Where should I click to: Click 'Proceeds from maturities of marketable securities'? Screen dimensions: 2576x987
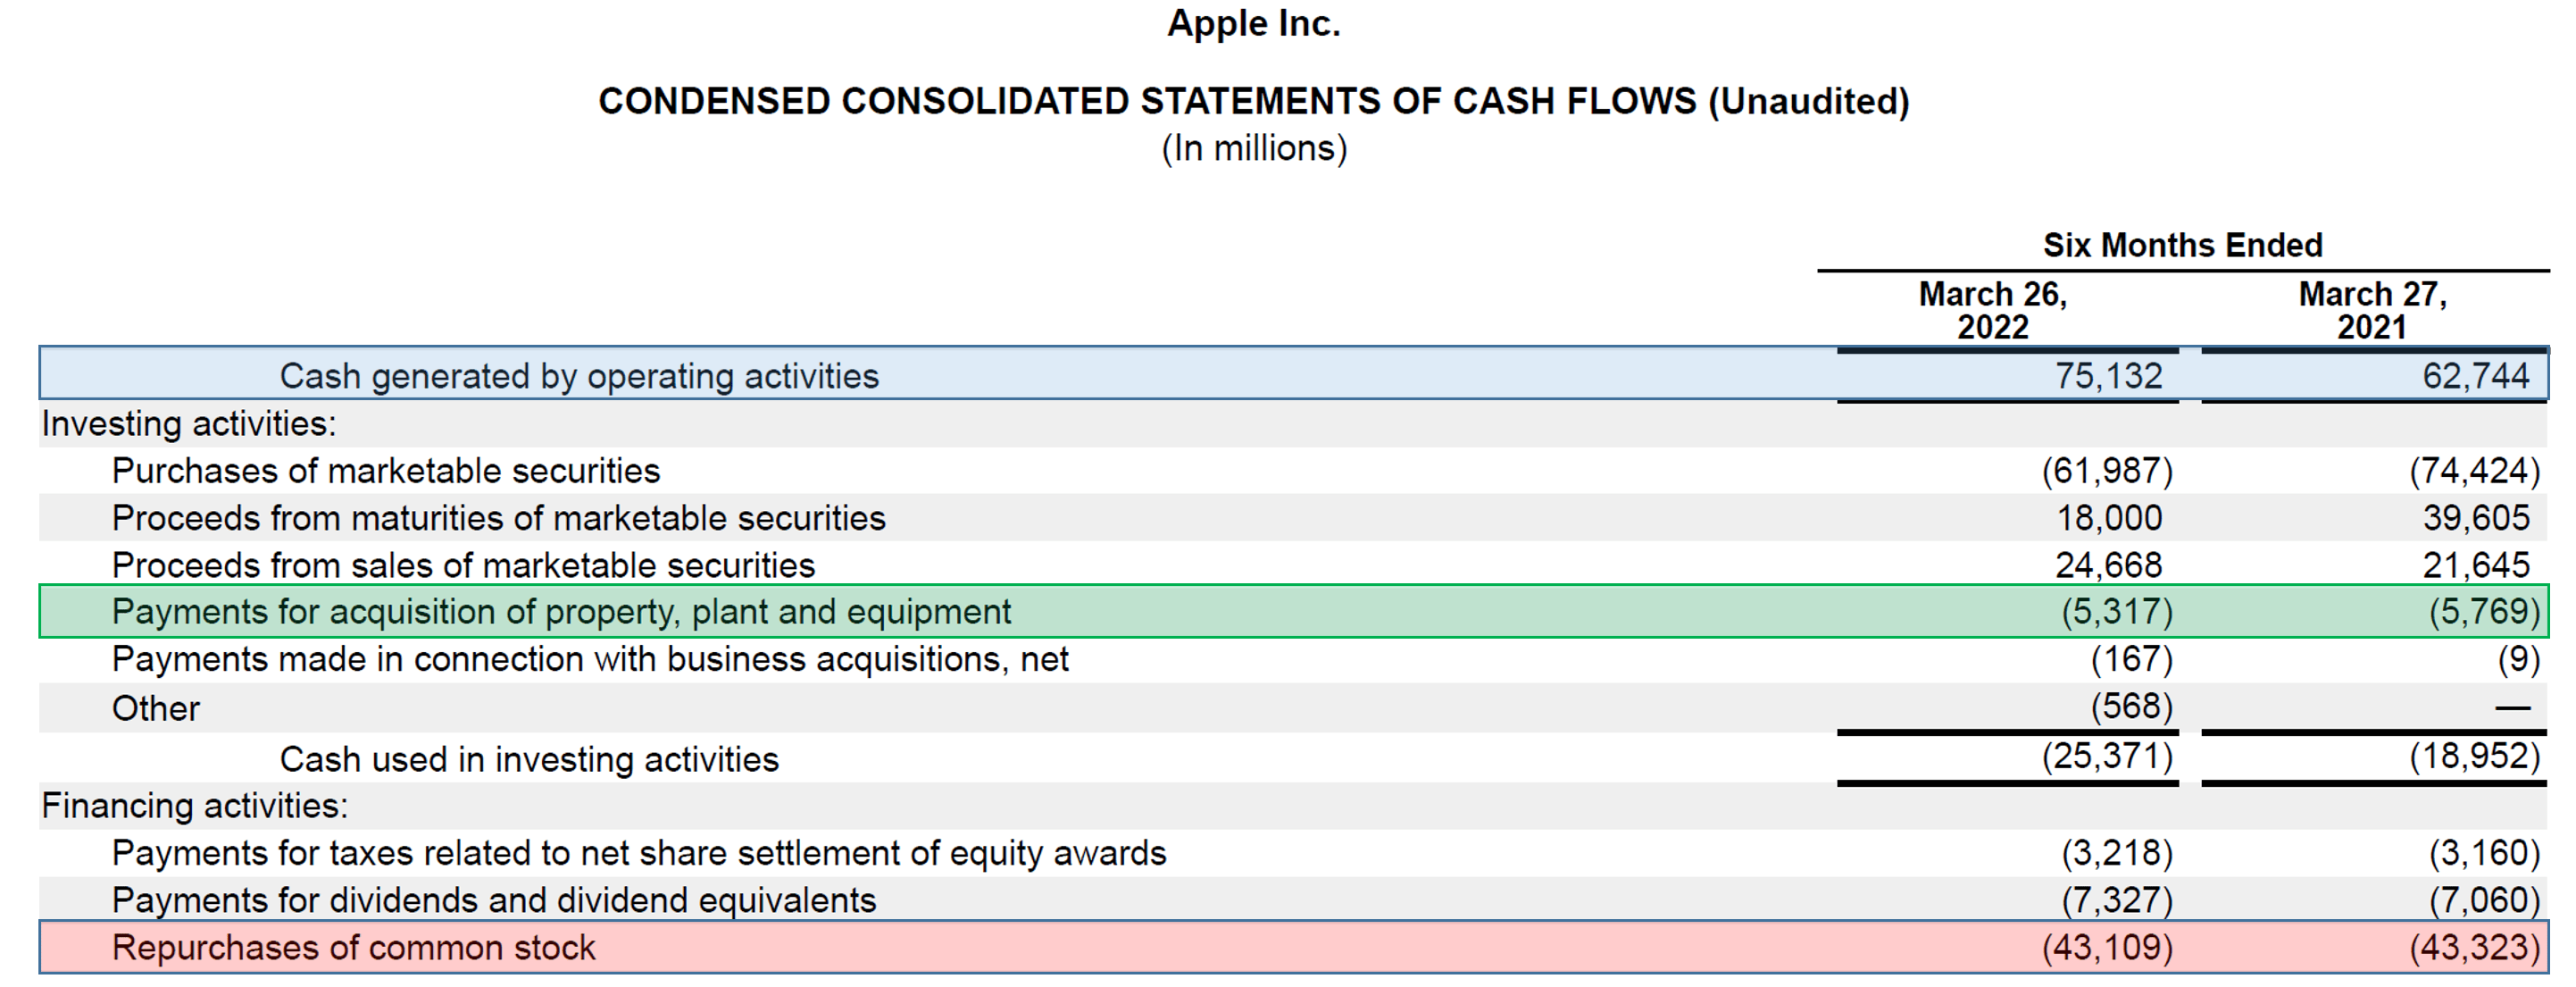coord(498,518)
